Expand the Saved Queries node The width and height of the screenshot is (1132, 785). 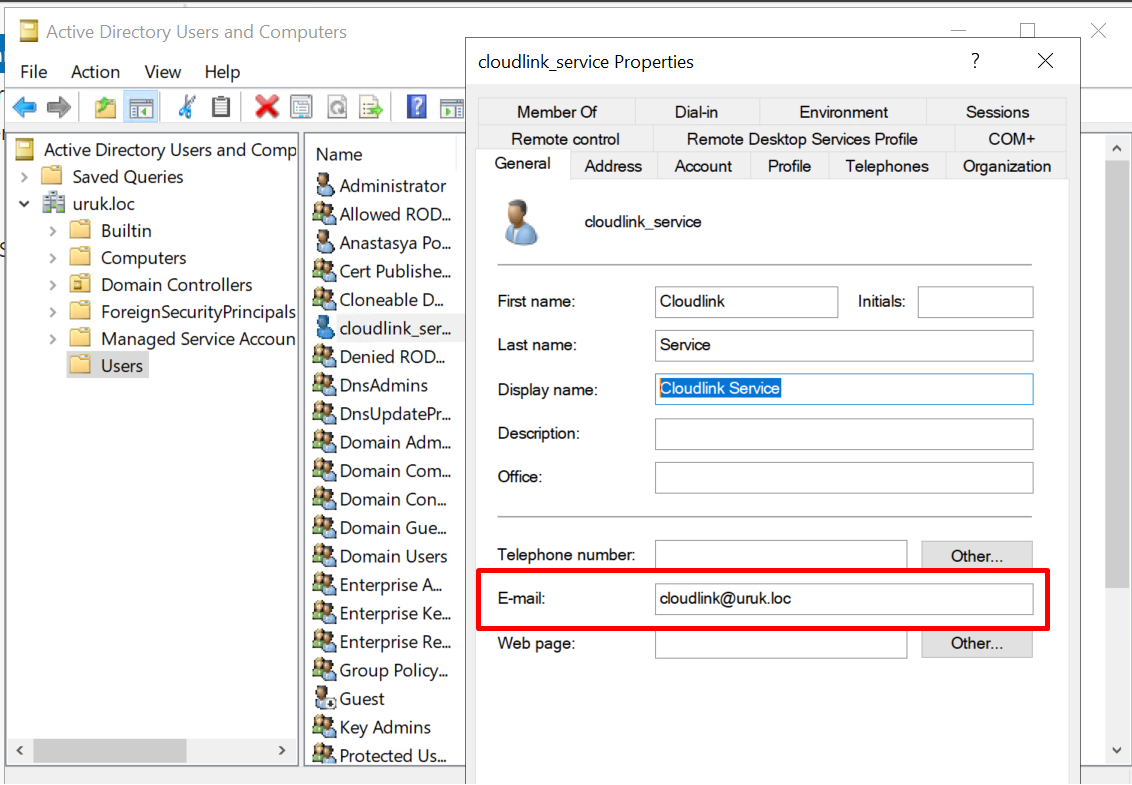tap(25, 176)
